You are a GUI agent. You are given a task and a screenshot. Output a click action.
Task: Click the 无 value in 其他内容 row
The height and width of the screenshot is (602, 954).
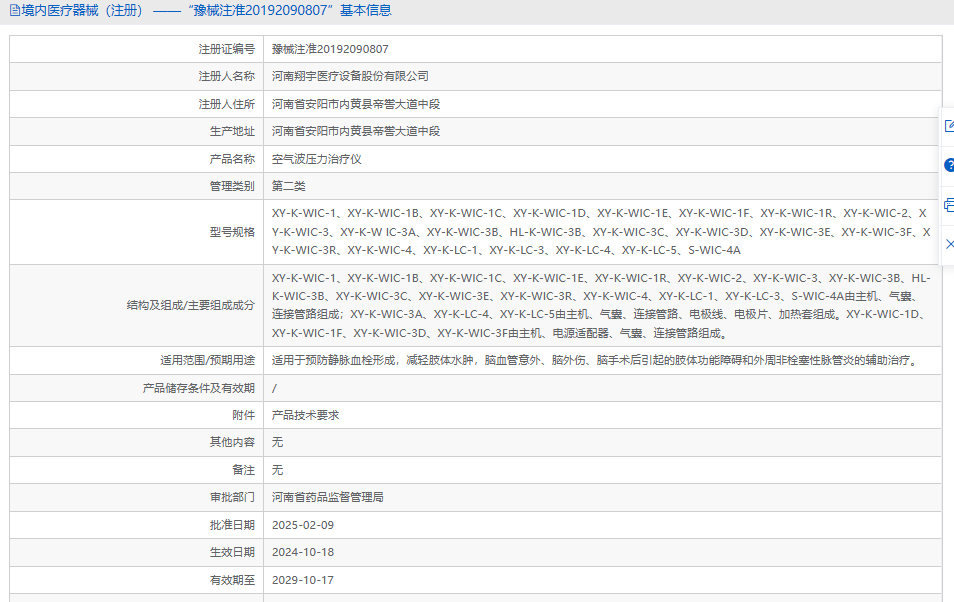[x=277, y=442]
